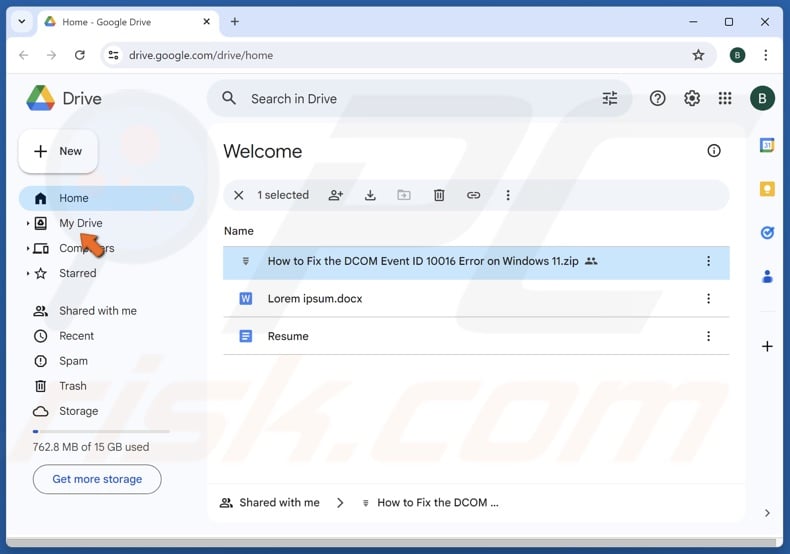
Task: Open the Google account avatar B
Action: coord(762,98)
